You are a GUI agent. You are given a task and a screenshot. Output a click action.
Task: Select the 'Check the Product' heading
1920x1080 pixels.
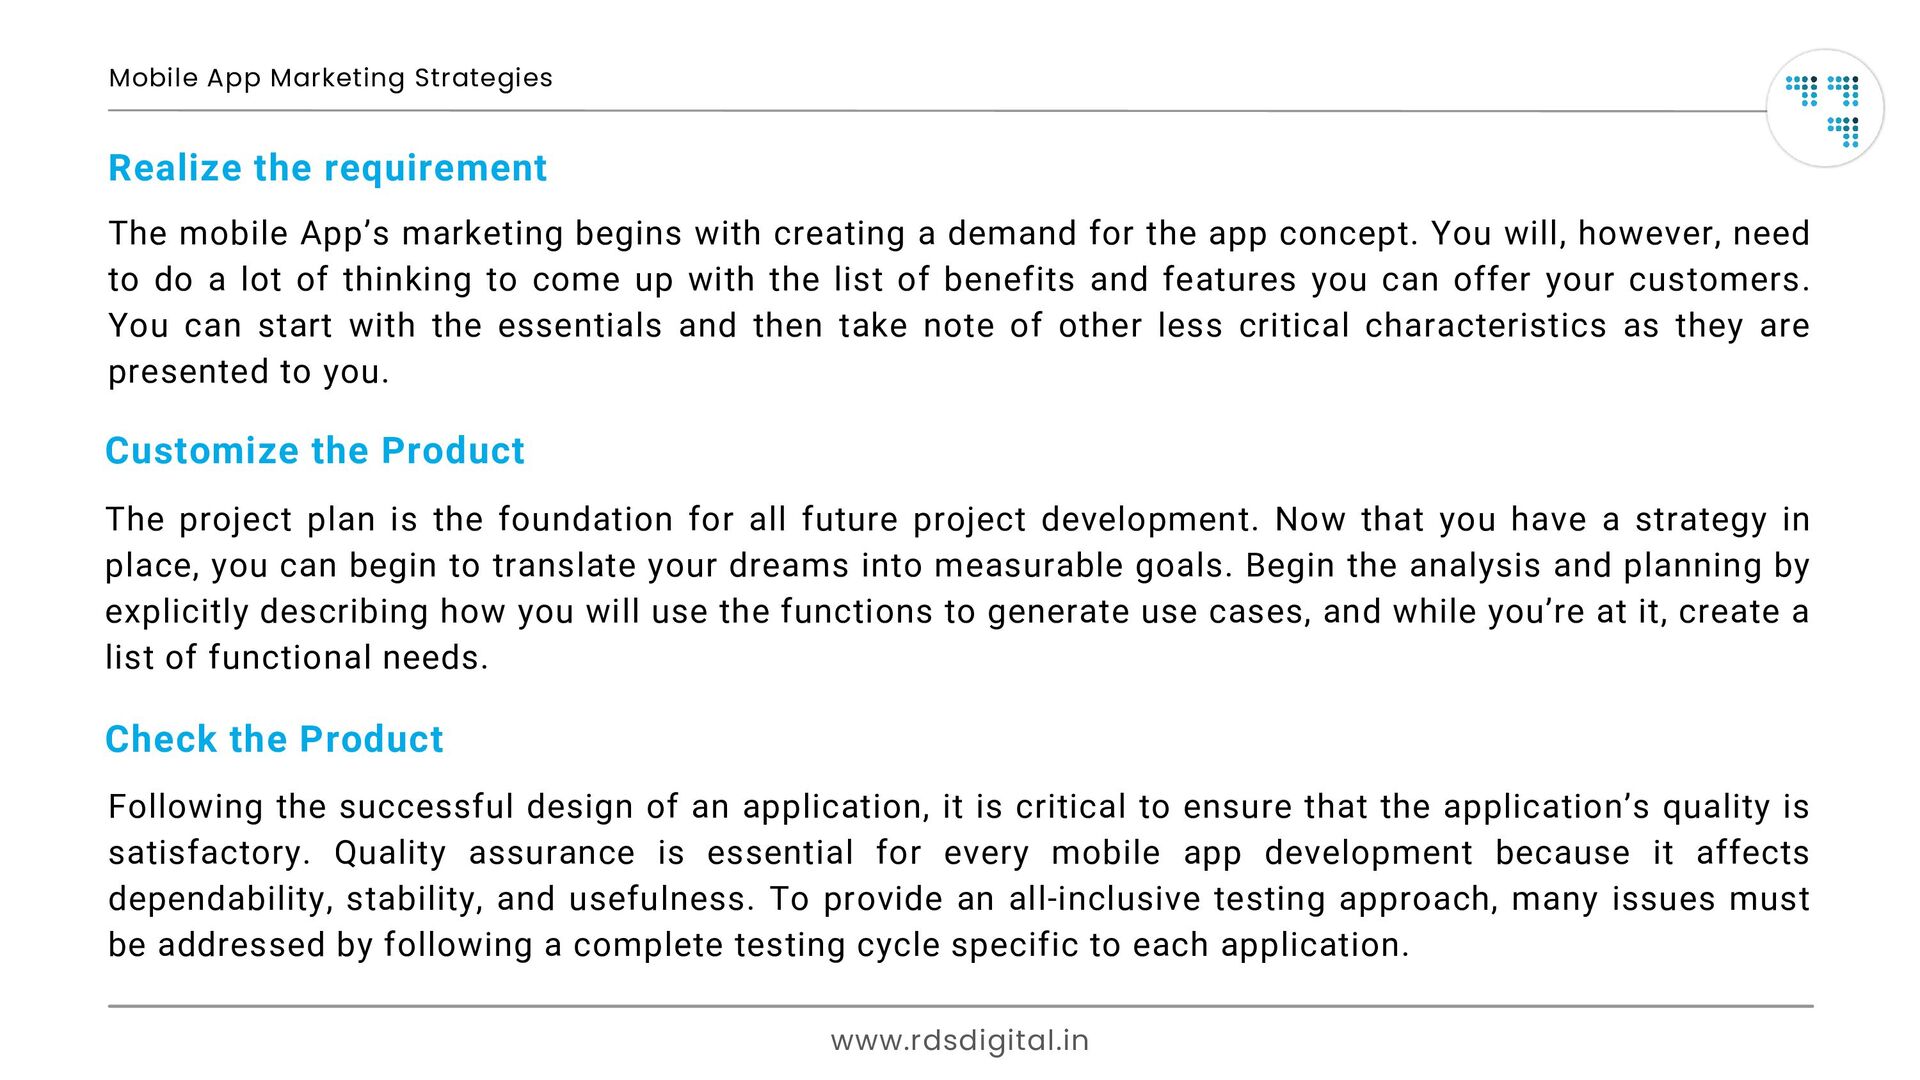coord(274,739)
